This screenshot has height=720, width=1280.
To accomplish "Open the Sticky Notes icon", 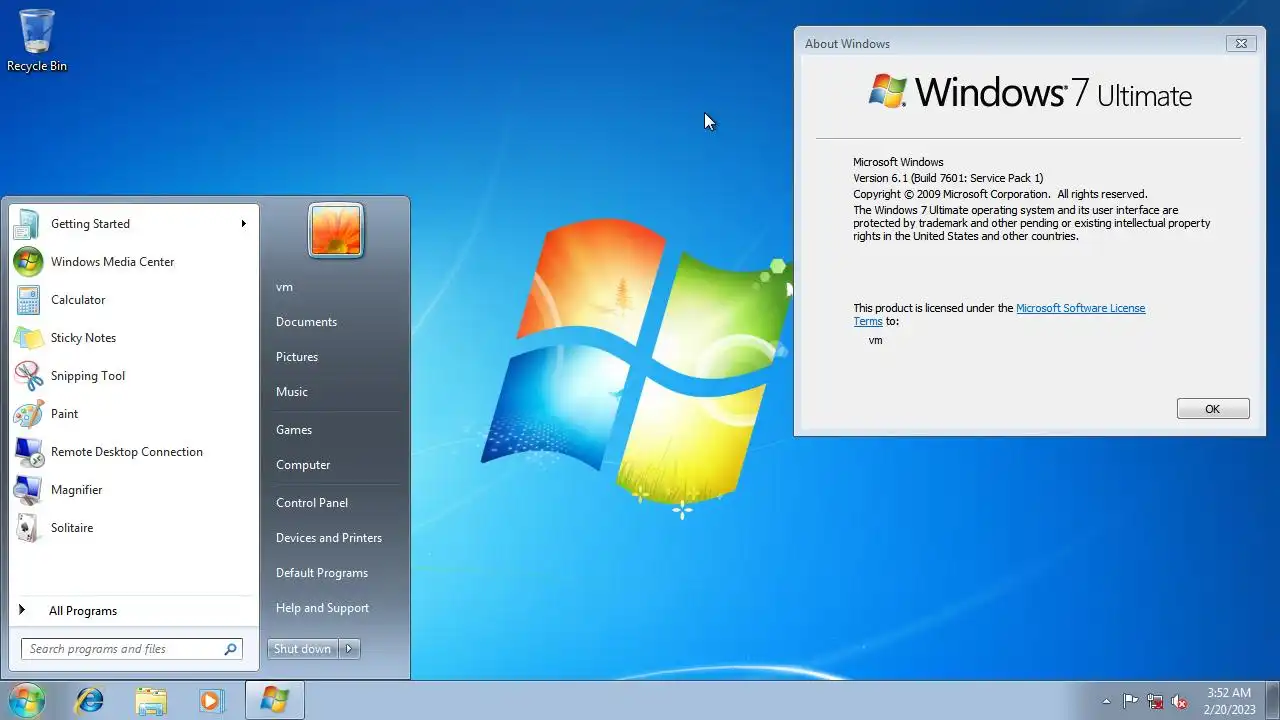I will [x=27, y=338].
